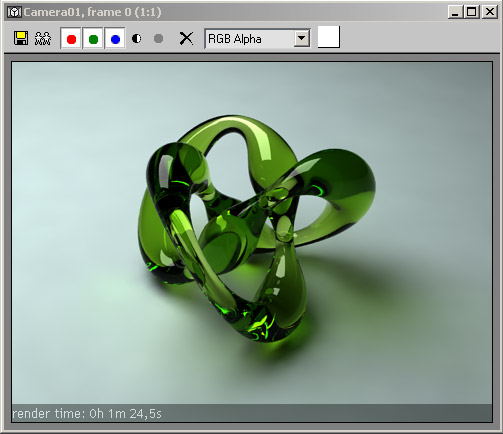Click the render time text stamp
The width and height of the screenshot is (503, 434).
[x=87, y=414]
